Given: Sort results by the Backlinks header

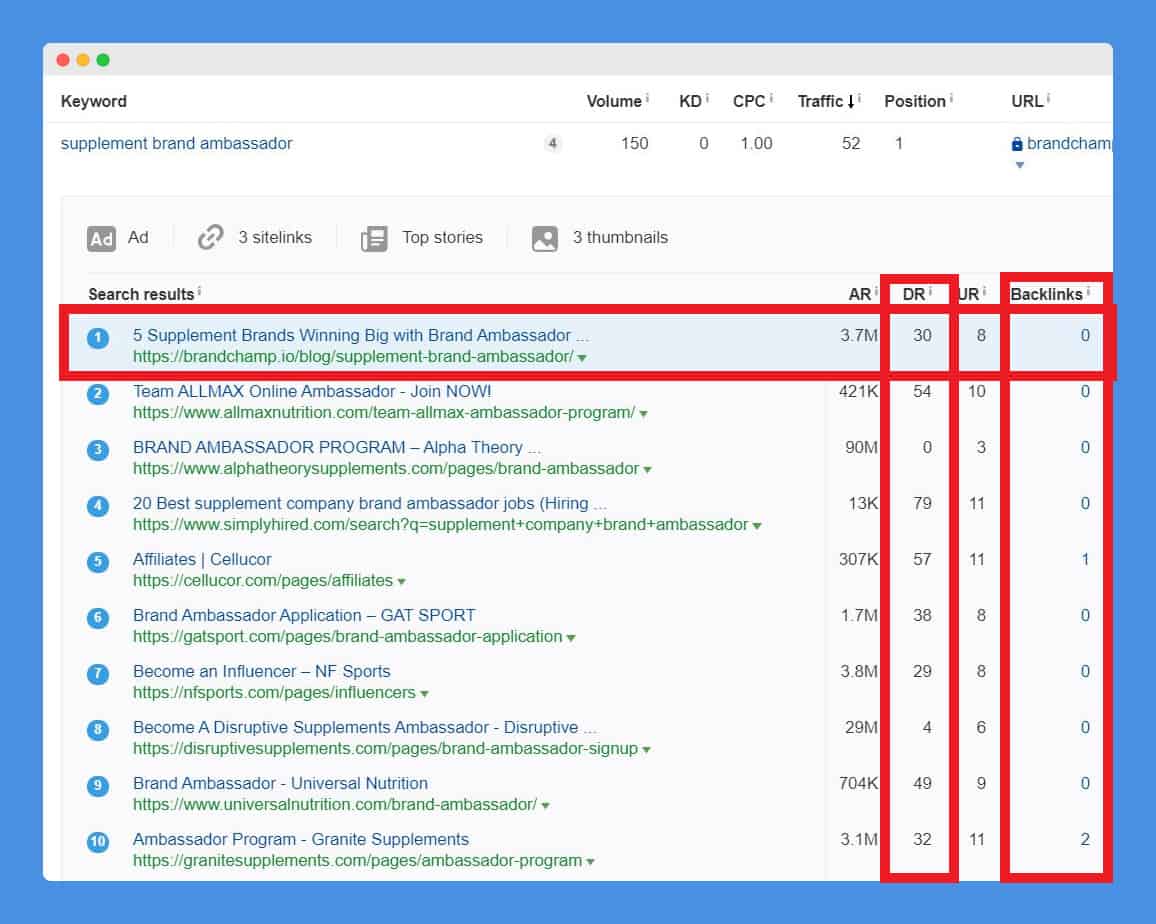Looking at the screenshot, I should pyautogui.click(x=1046, y=294).
